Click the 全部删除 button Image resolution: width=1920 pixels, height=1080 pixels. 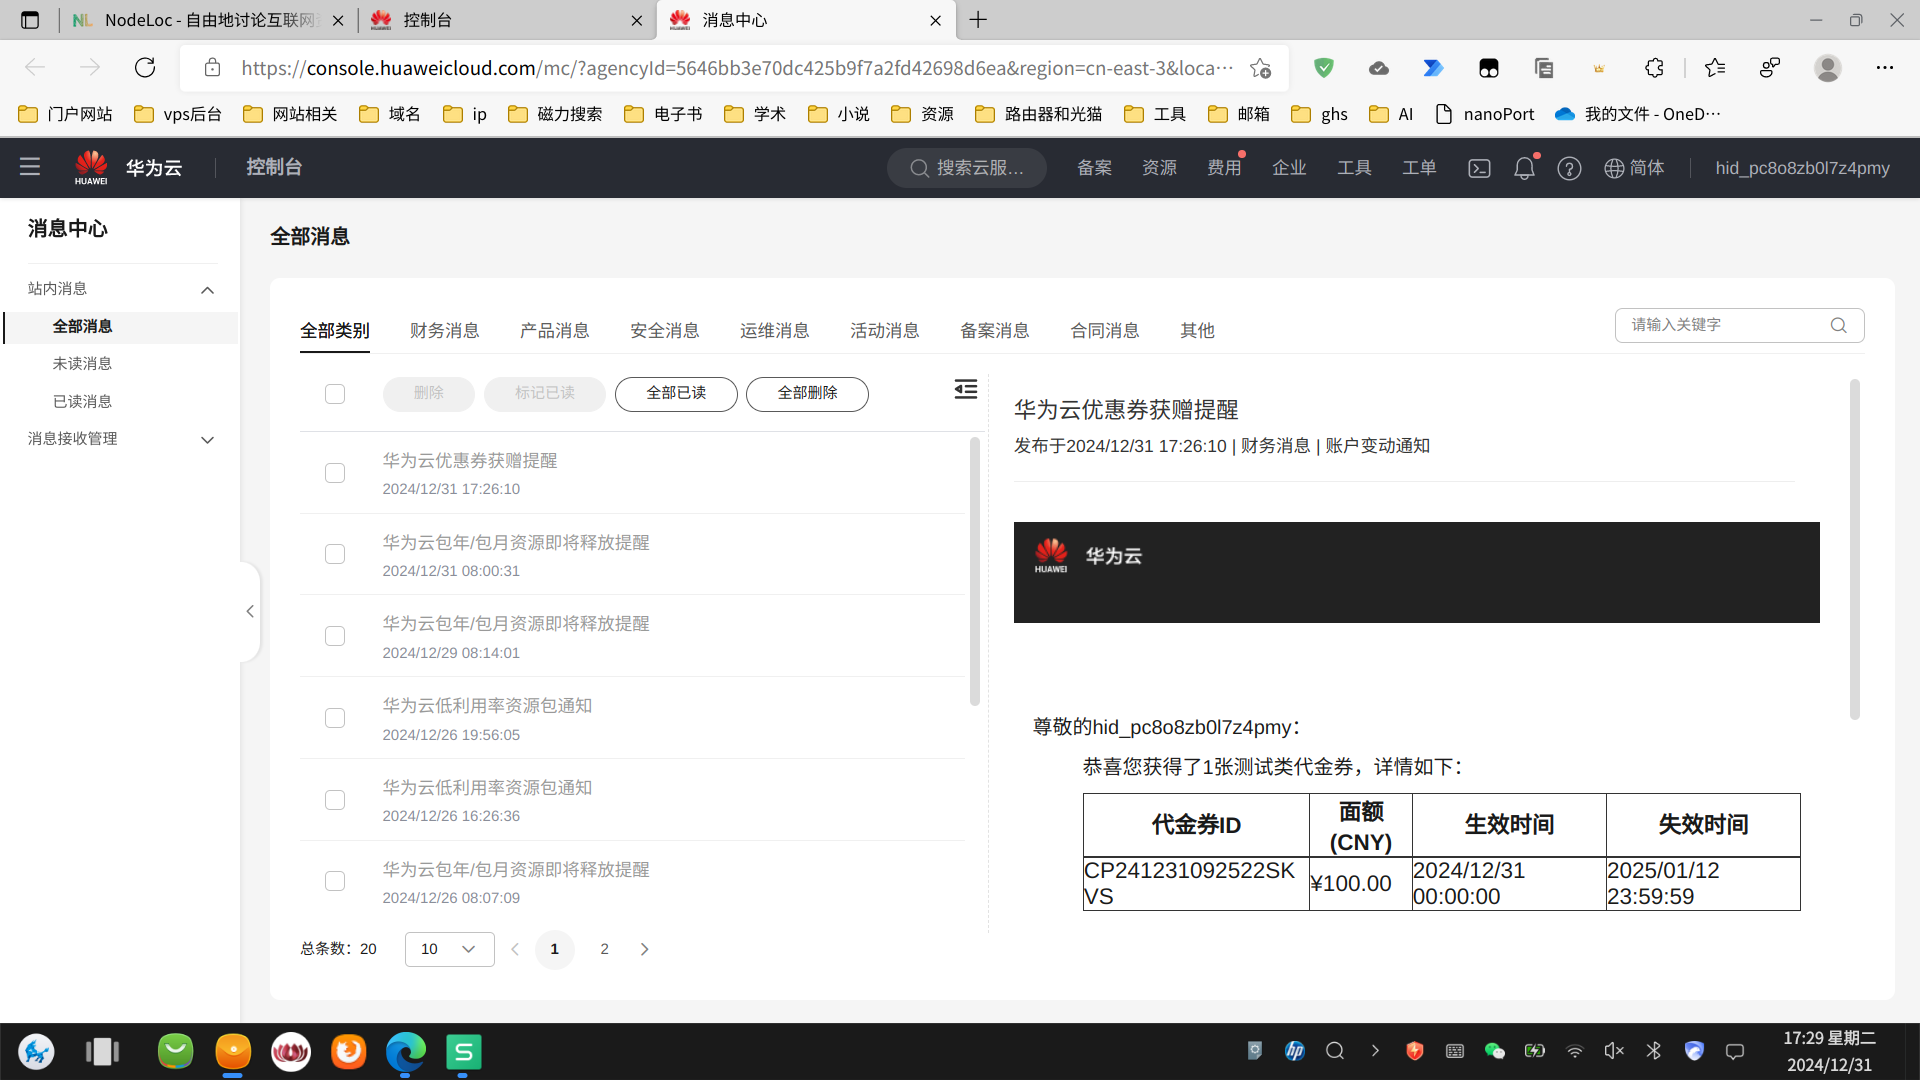pos(807,394)
